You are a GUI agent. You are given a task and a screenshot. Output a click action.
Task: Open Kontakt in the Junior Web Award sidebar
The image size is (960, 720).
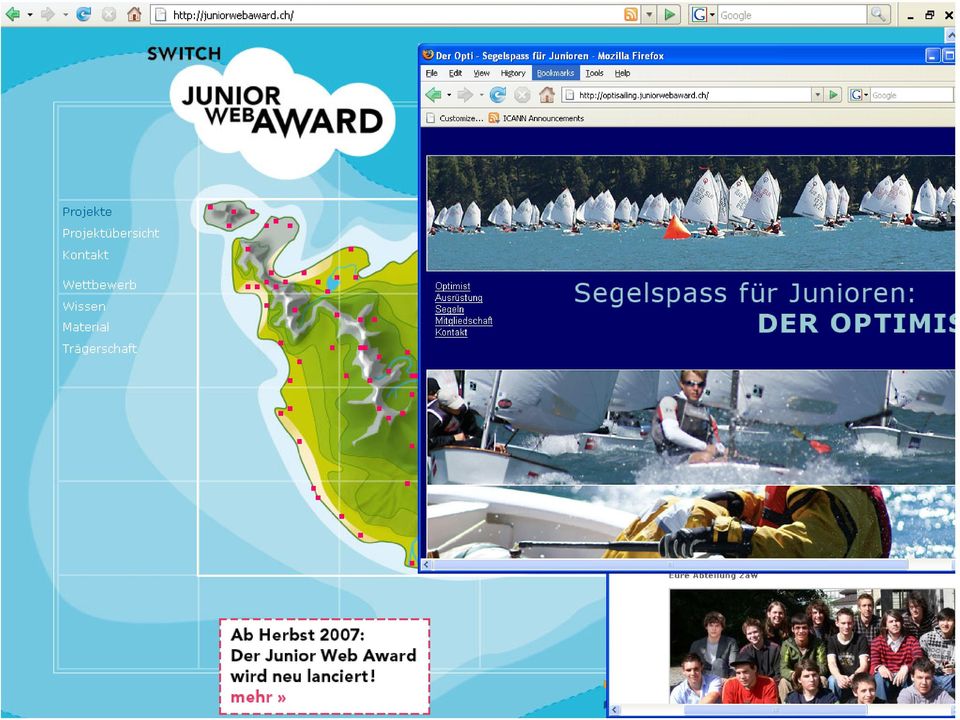(85, 255)
